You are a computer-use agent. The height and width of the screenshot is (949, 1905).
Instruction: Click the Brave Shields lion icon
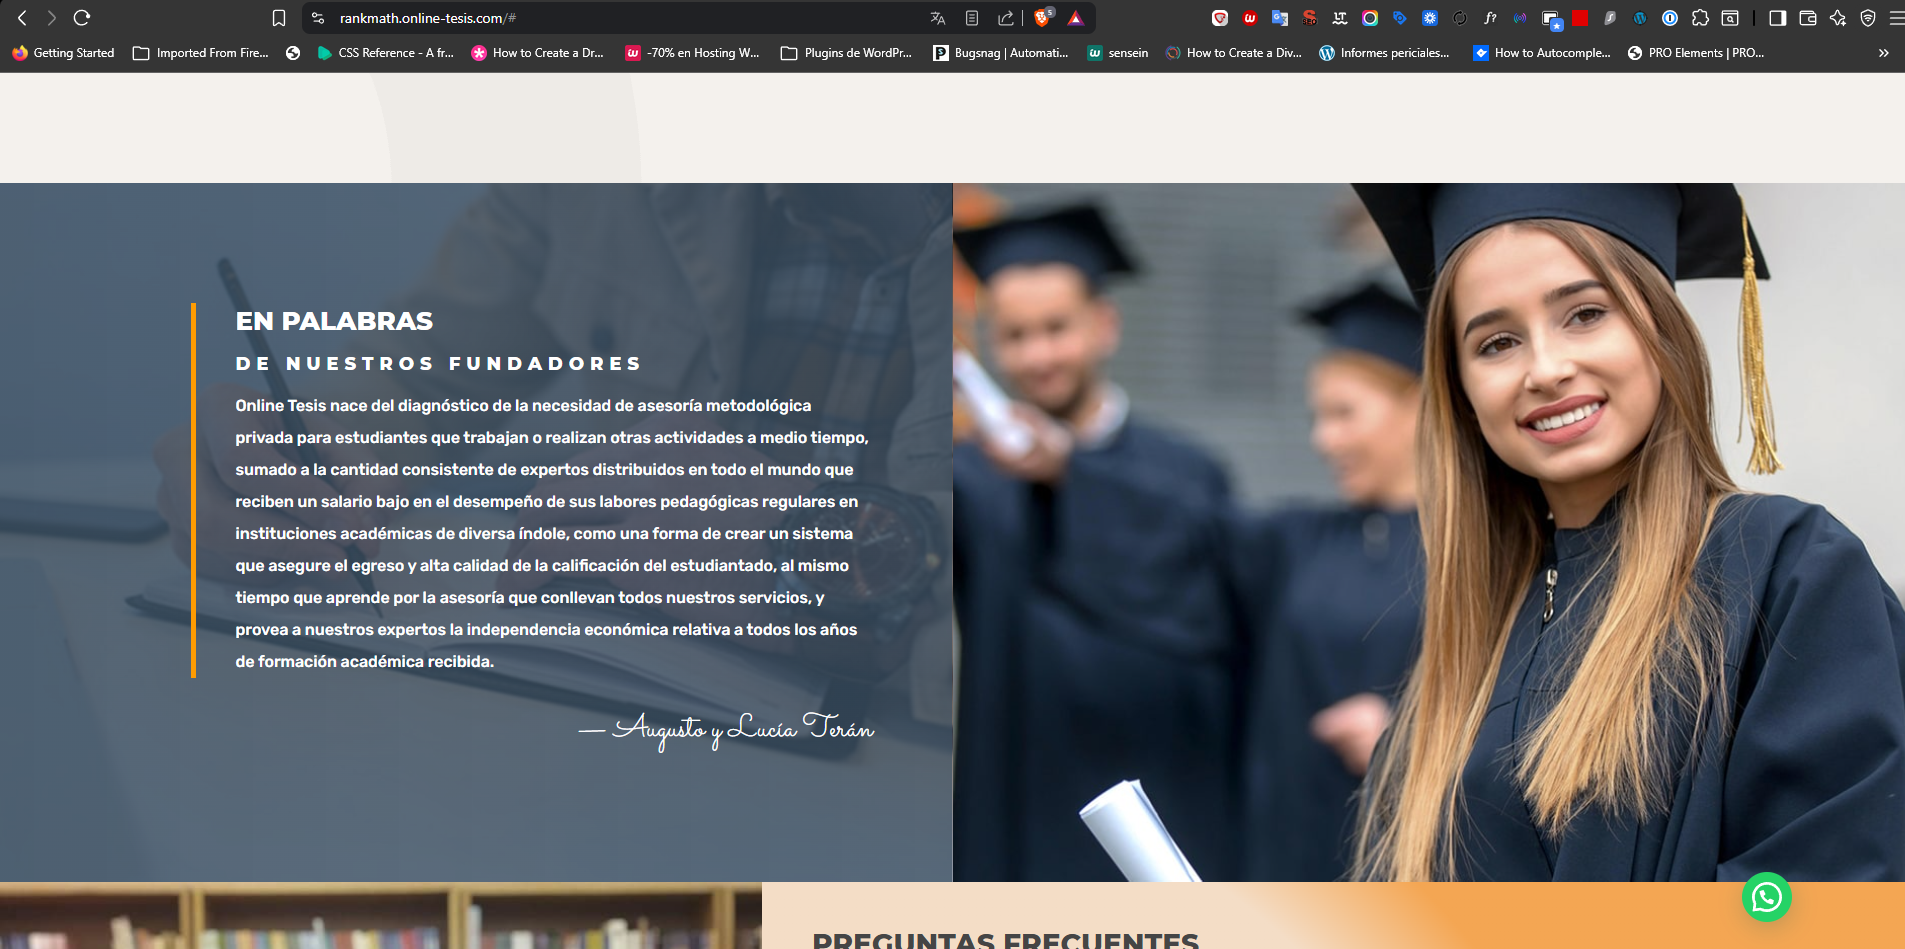point(1042,18)
